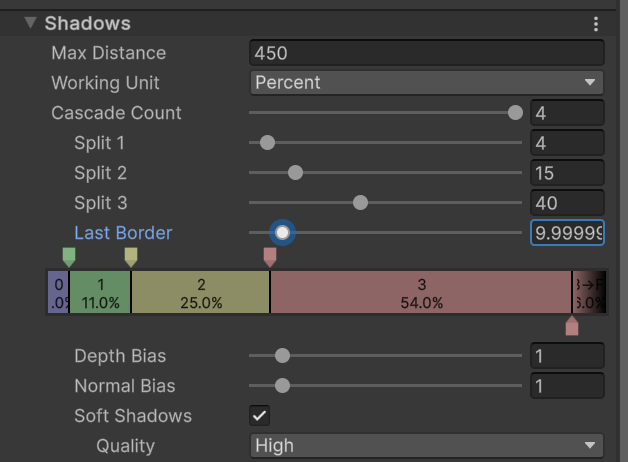This screenshot has width=628, height=462.
Task: Click the Split 3 slider handle
Action: tap(360, 203)
